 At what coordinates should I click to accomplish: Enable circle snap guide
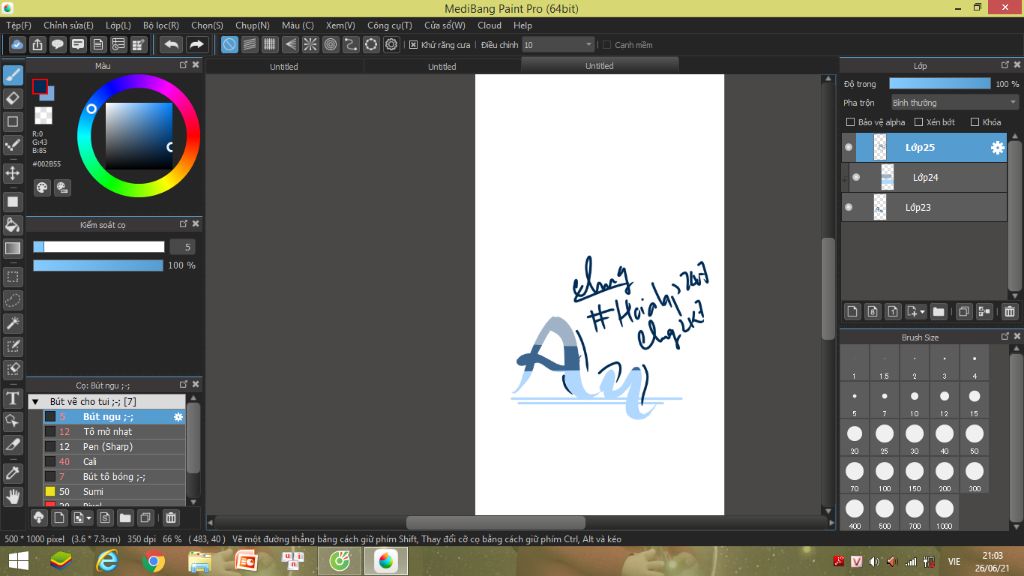pyautogui.click(x=330, y=44)
